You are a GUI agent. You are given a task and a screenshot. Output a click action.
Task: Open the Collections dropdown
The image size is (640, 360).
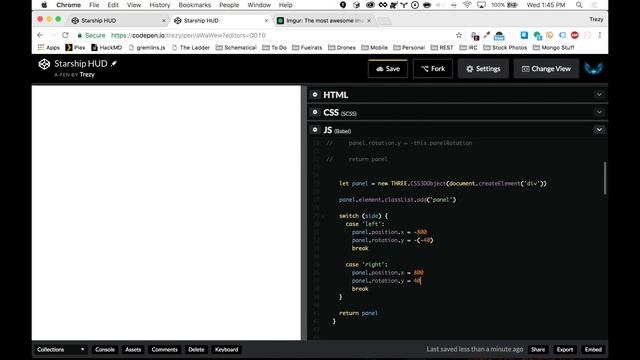tap(60, 349)
